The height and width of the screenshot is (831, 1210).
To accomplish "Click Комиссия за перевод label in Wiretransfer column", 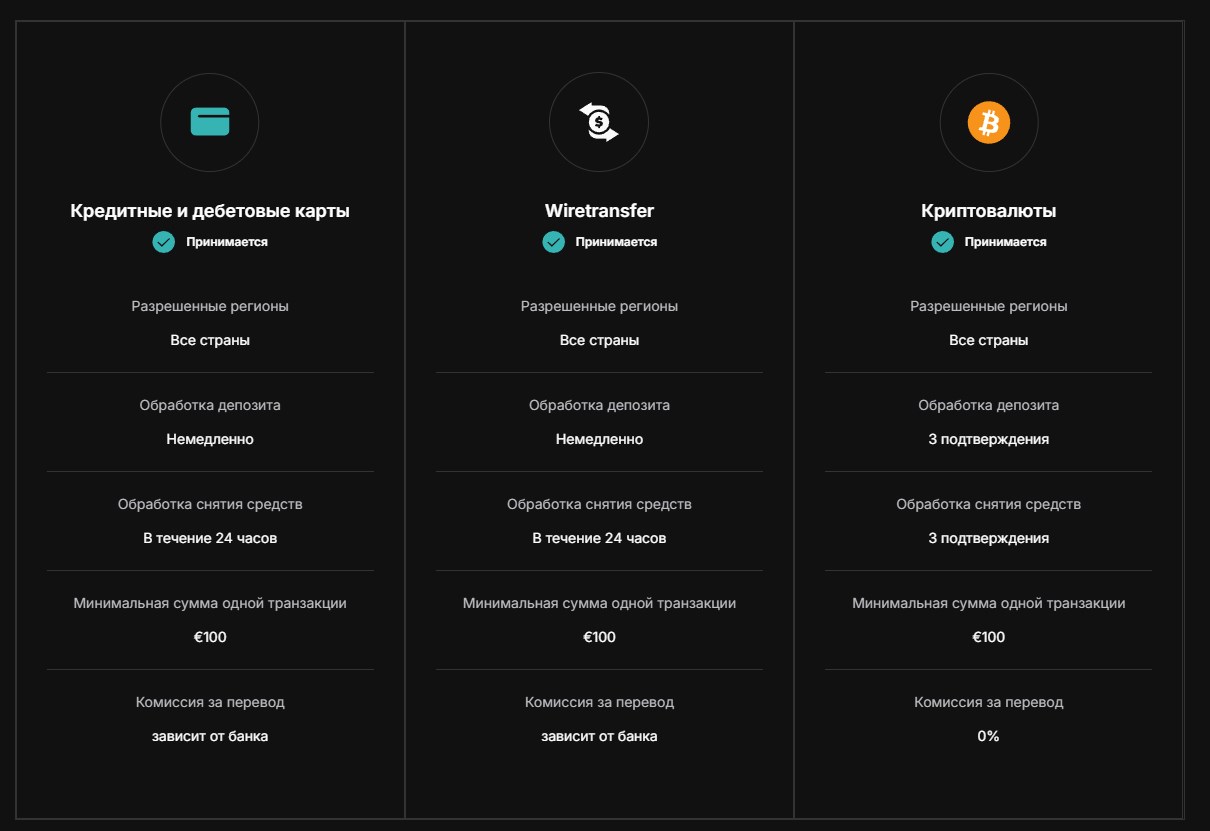I will click(599, 702).
